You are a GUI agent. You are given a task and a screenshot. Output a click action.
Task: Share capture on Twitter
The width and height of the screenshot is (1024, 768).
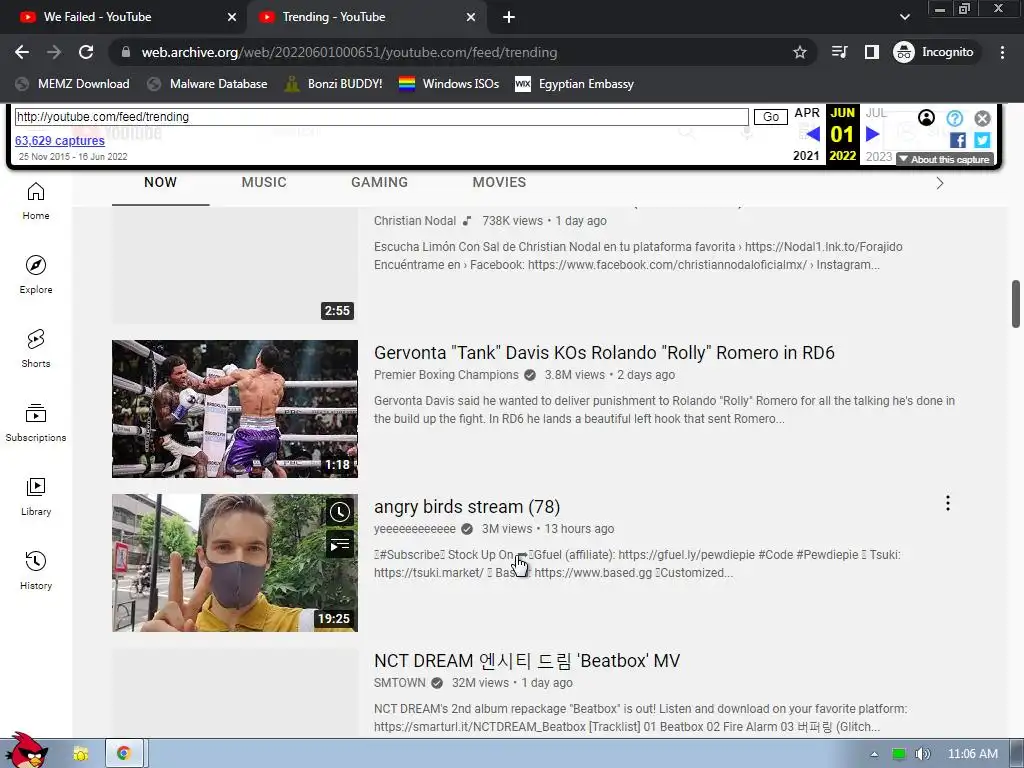[x=982, y=140]
